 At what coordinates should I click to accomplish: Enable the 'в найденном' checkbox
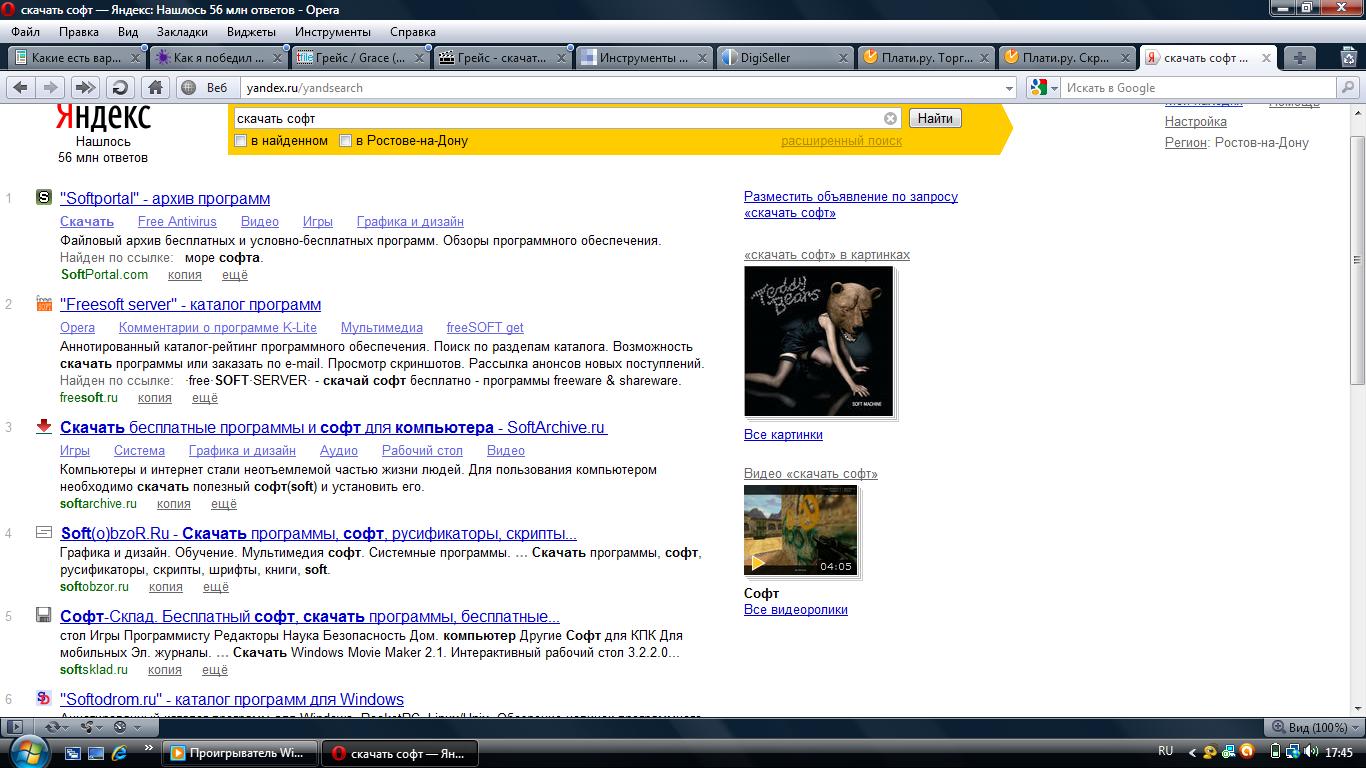point(240,141)
